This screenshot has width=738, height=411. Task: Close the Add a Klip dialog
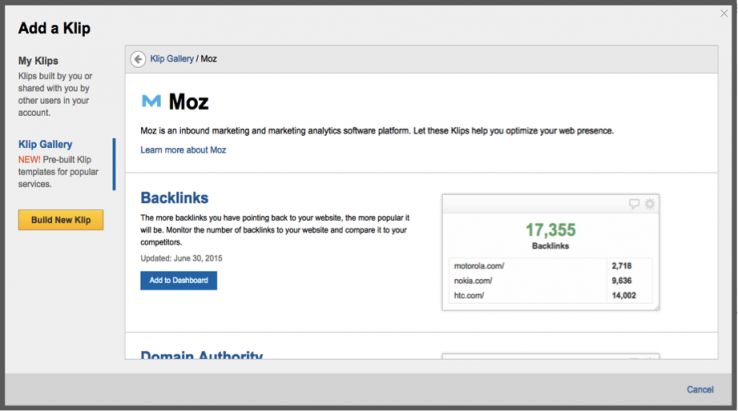pyautogui.click(x=724, y=13)
